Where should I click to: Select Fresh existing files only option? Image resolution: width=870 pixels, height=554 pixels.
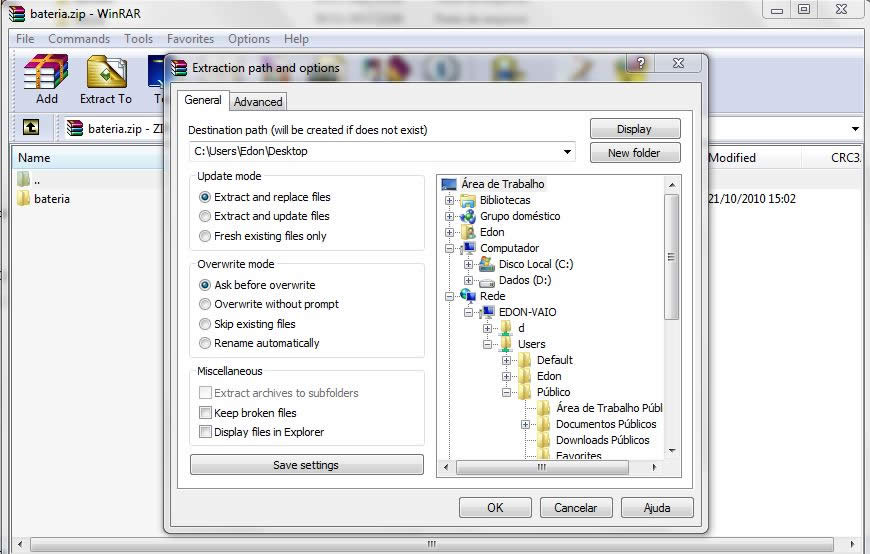pos(205,236)
